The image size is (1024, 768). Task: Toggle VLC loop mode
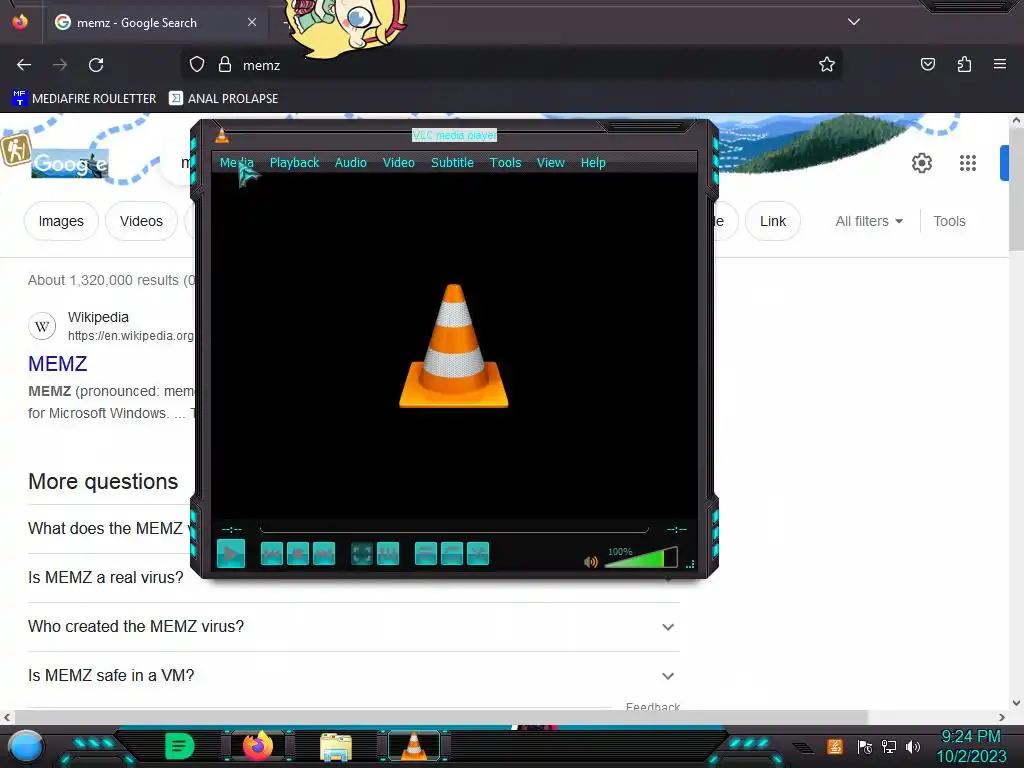[452, 554]
